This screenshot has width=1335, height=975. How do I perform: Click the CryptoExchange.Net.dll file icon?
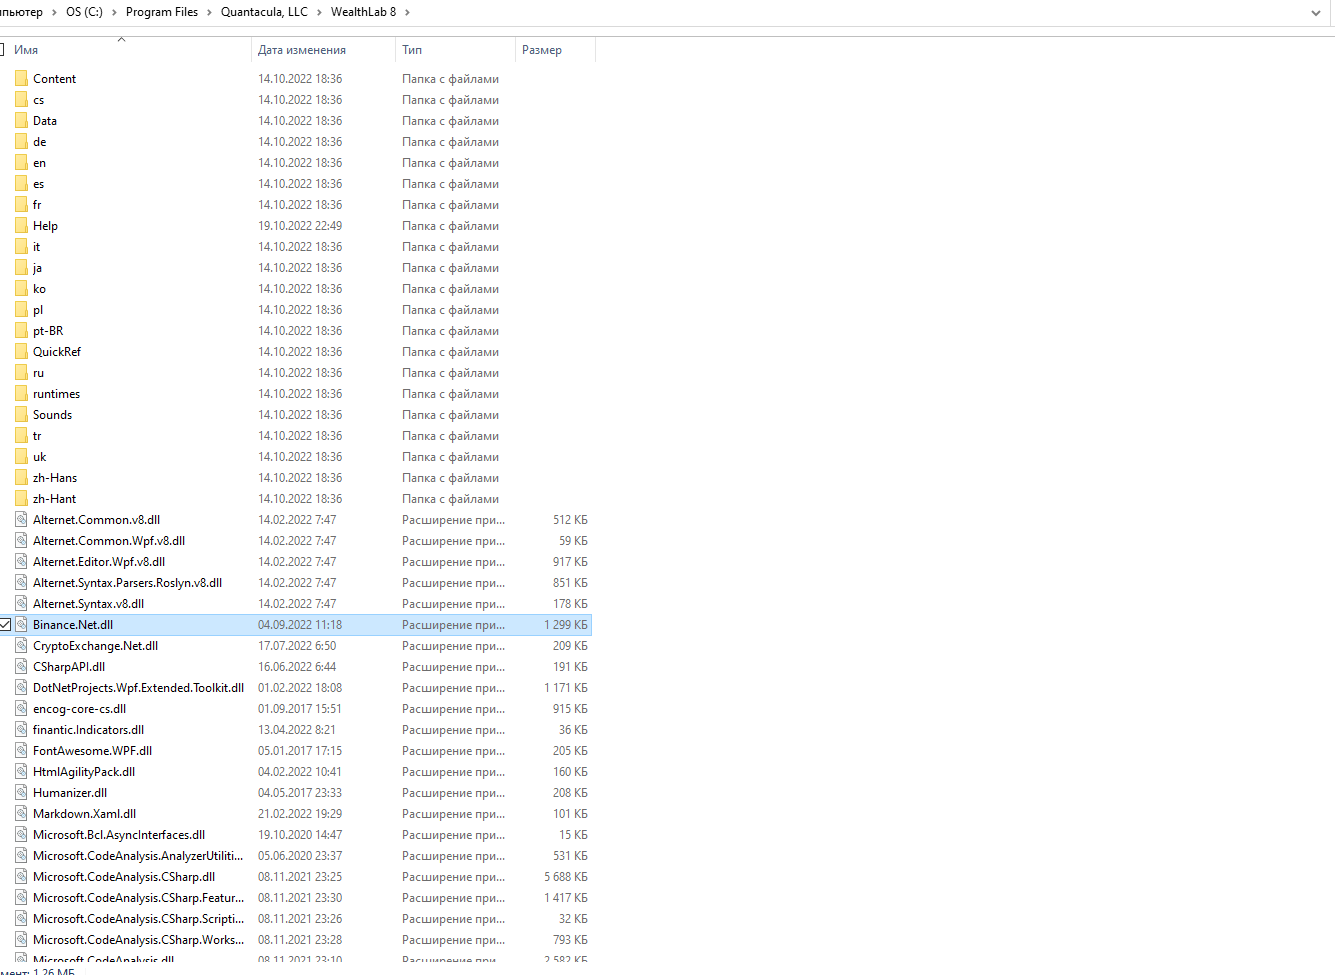click(x=21, y=645)
